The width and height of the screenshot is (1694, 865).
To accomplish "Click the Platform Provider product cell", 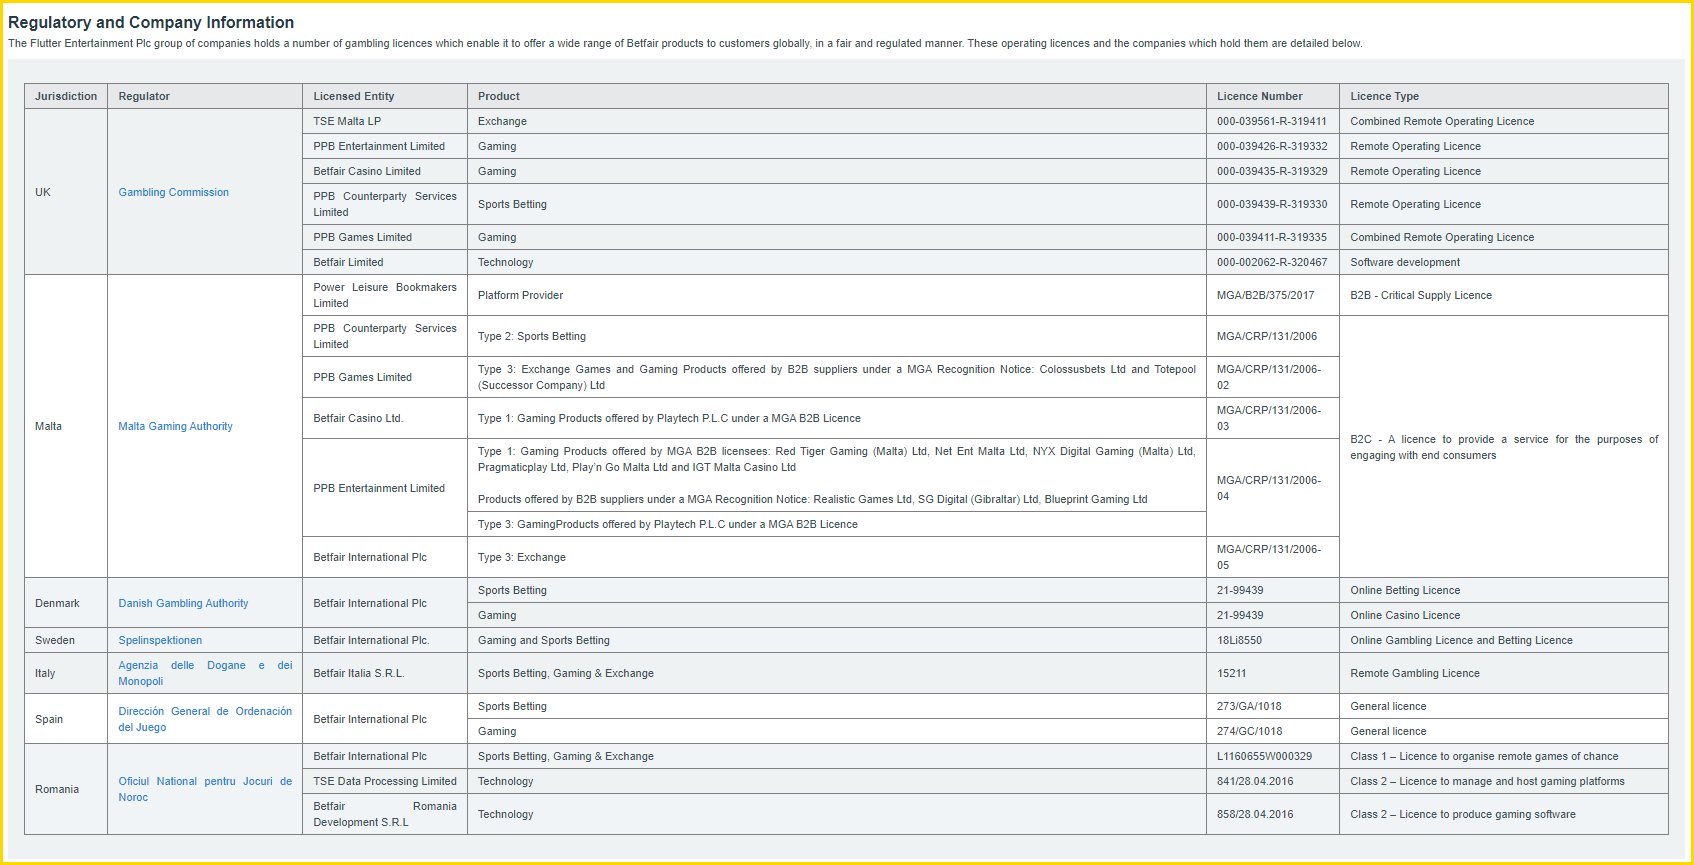I will (837, 295).
